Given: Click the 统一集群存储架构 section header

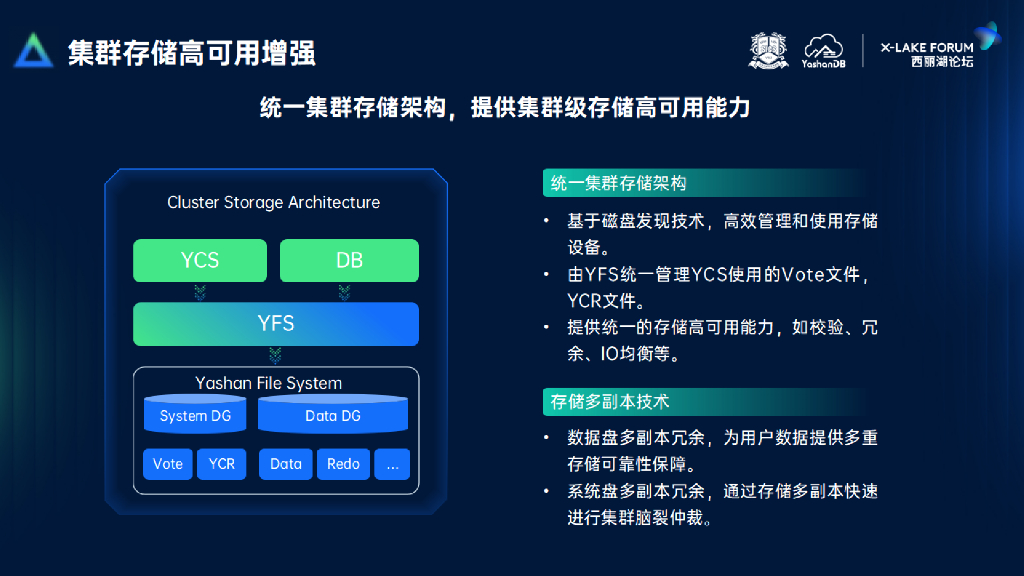Looking at the screenshot, I should coord(619,183).
